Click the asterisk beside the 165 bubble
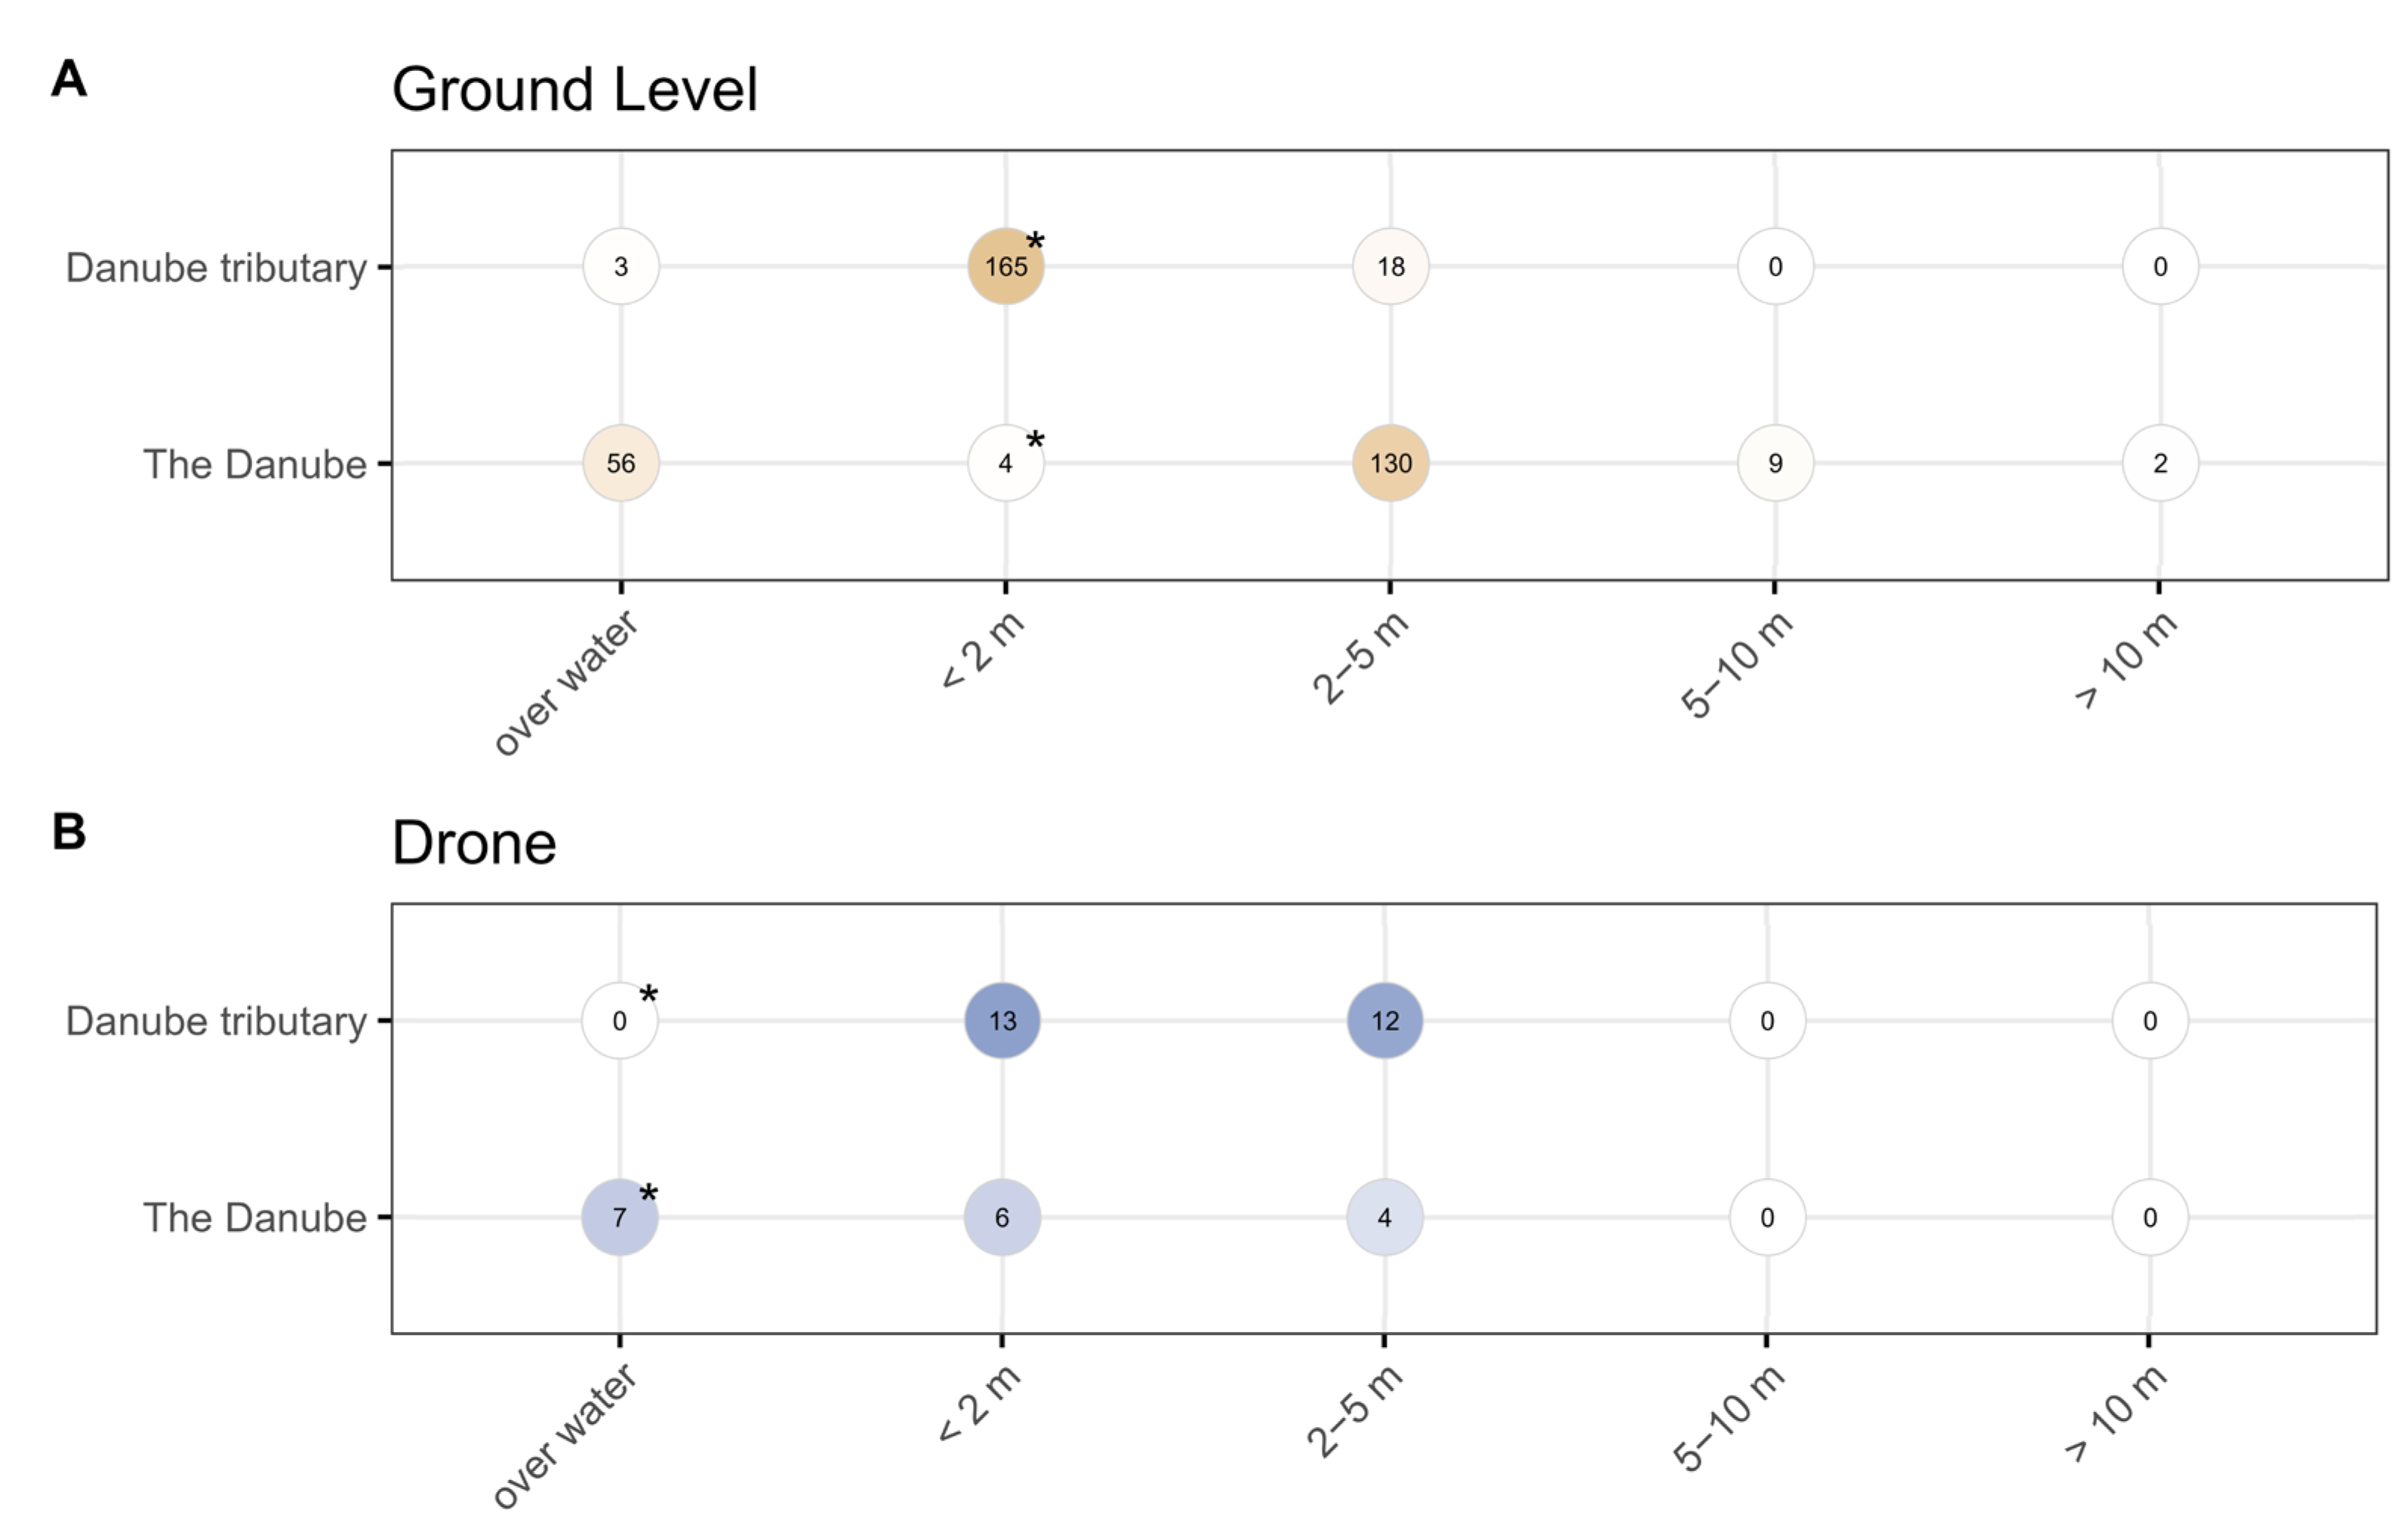The image size is (2408, 1532). [x=1035, y=243]
